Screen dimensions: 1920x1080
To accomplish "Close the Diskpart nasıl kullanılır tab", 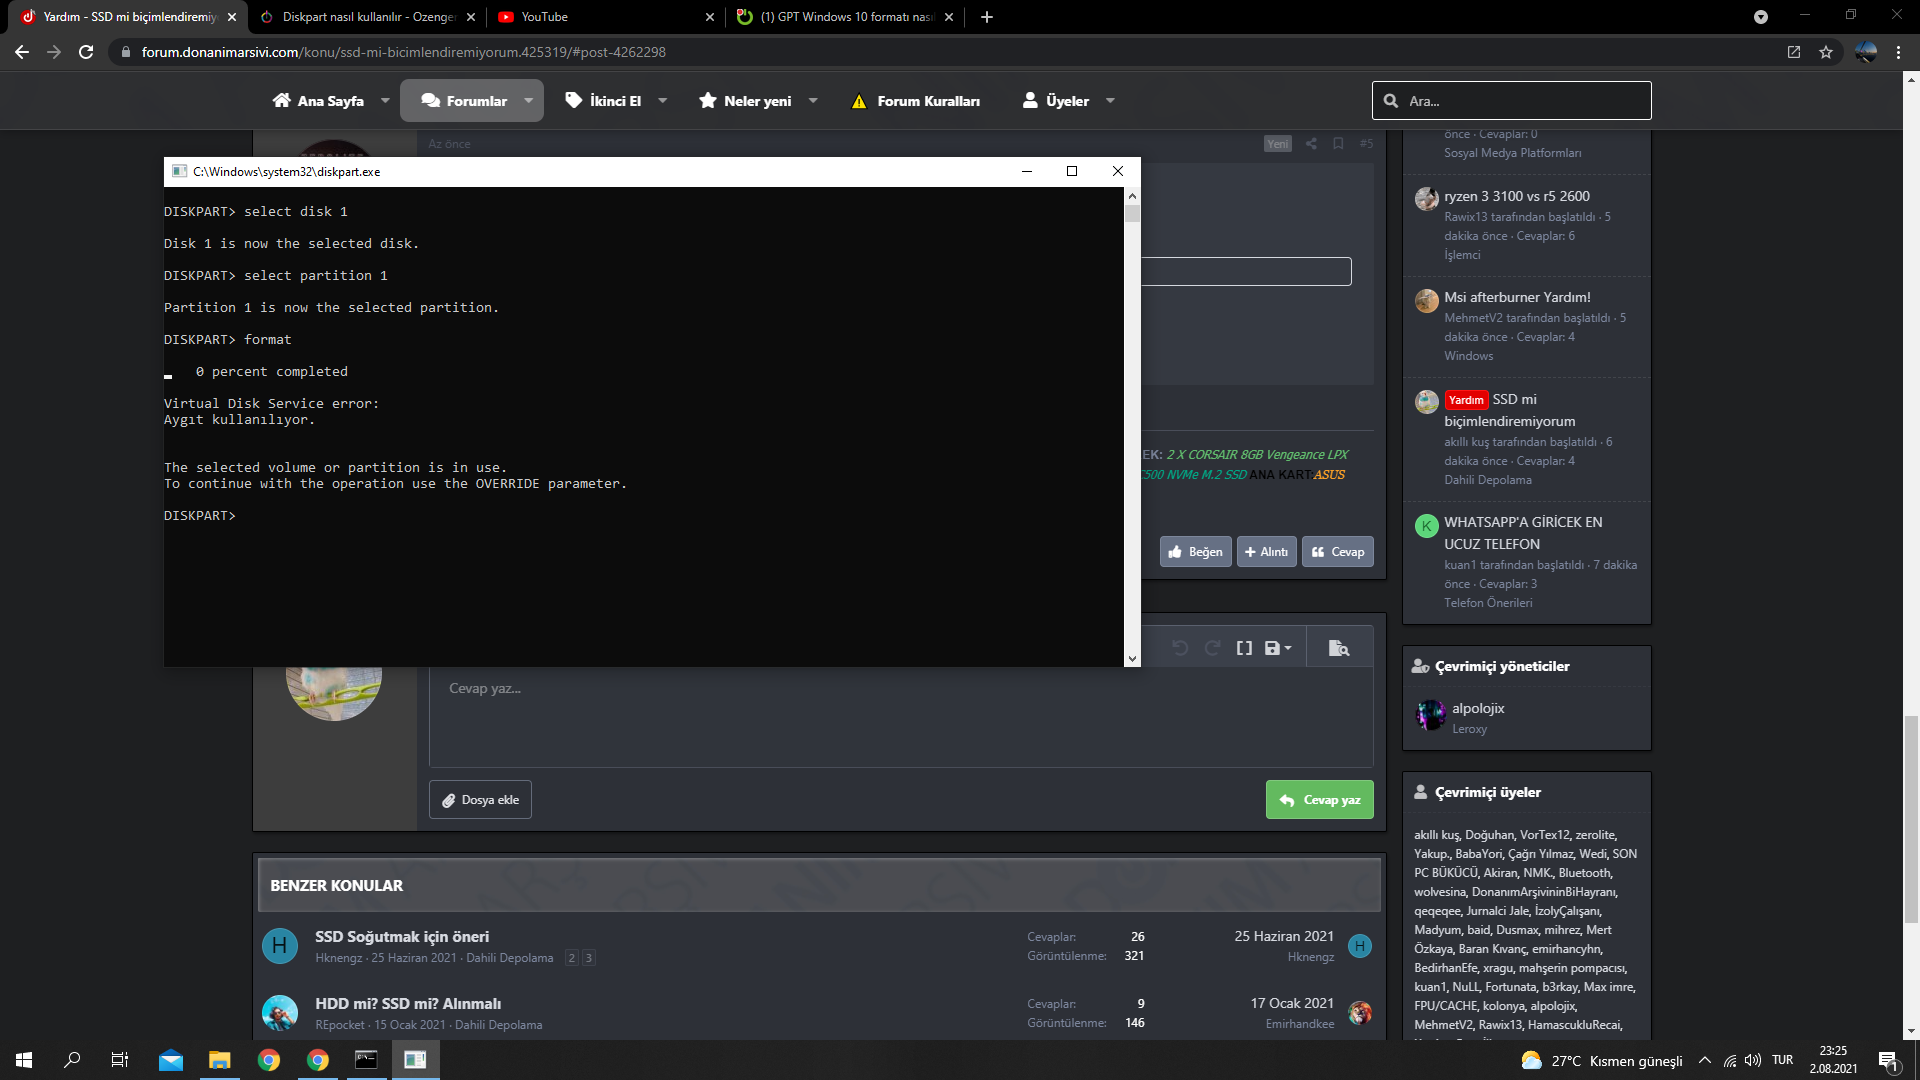I will (471, 17).
